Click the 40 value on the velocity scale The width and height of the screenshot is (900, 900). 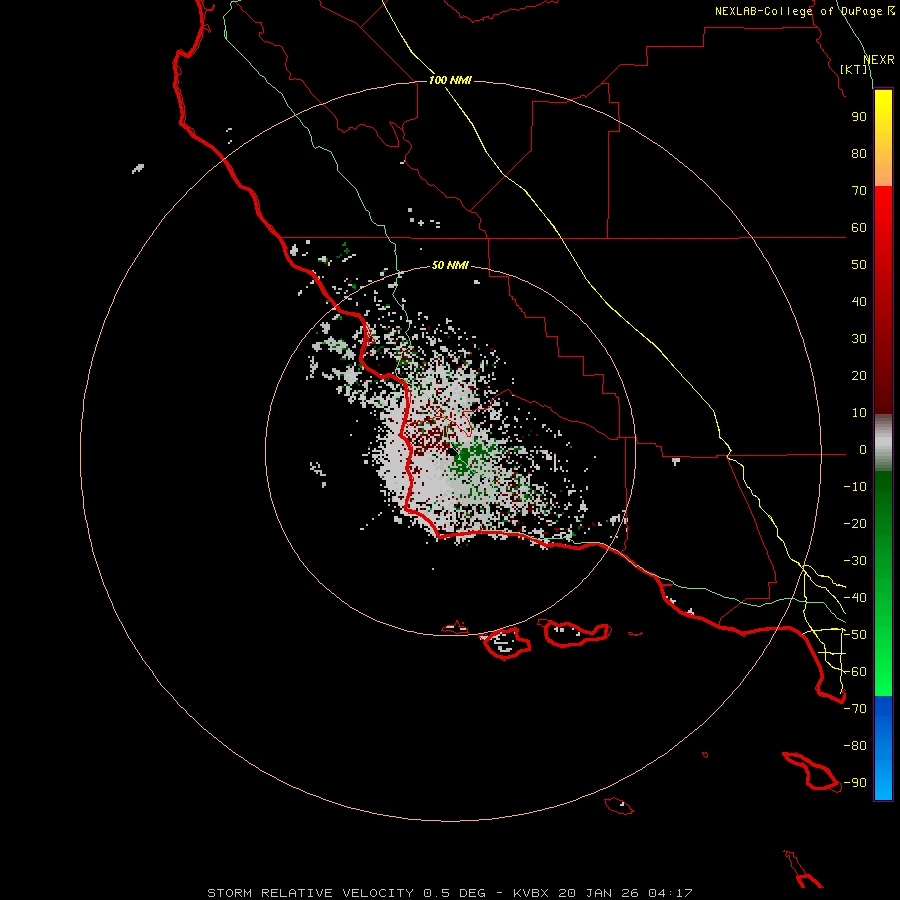(859, 302)
